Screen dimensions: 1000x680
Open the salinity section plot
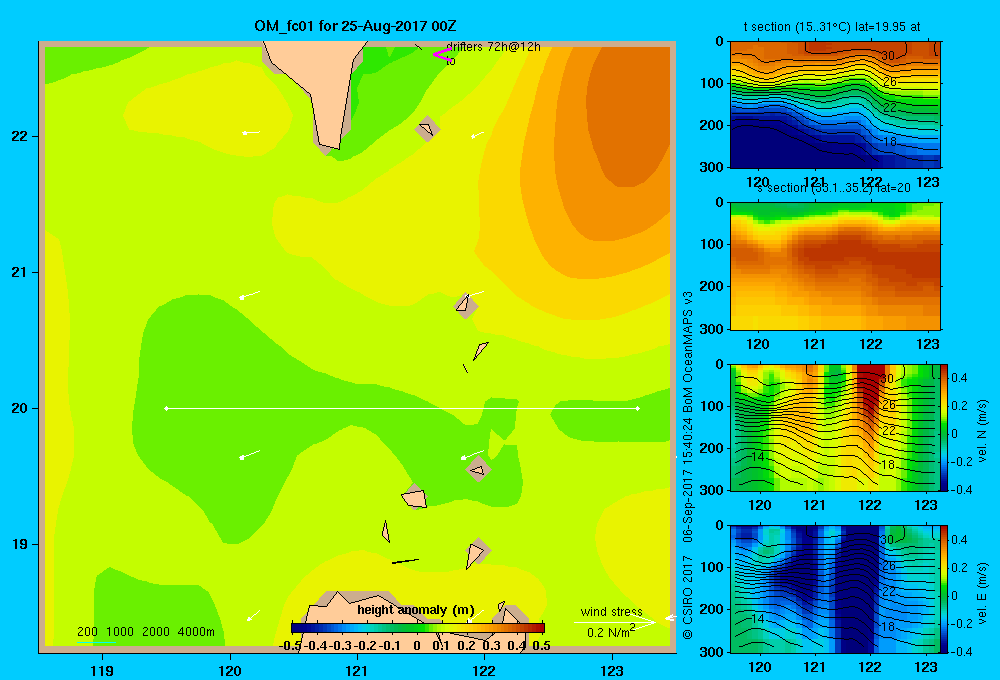(835, 266)
